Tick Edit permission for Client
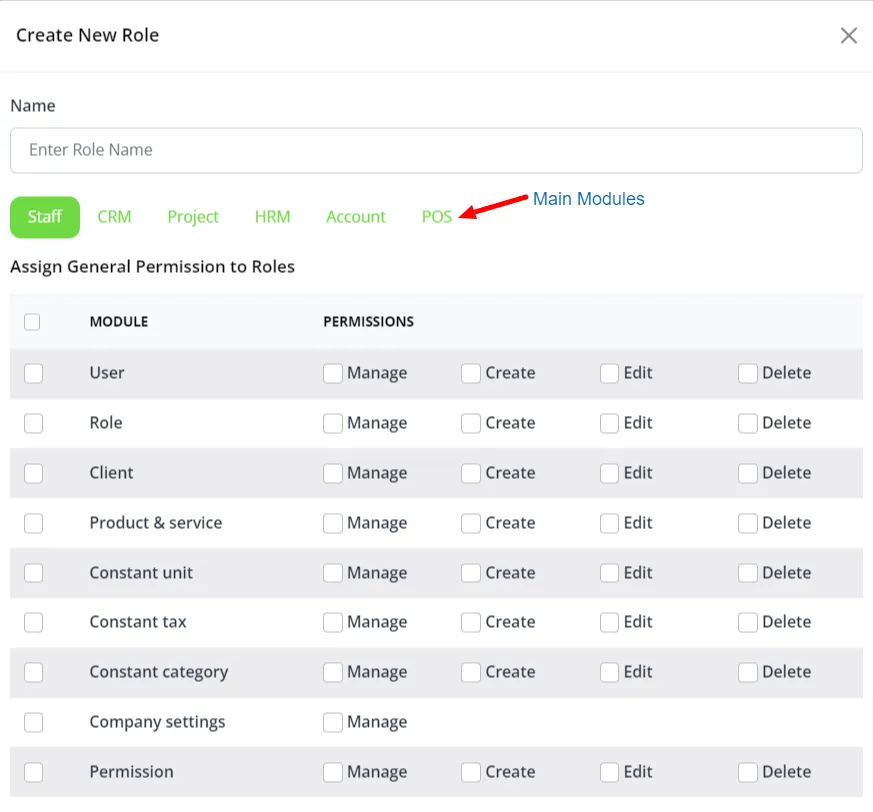The height and width of the screenshot is (812, 873). coord(609,473)
